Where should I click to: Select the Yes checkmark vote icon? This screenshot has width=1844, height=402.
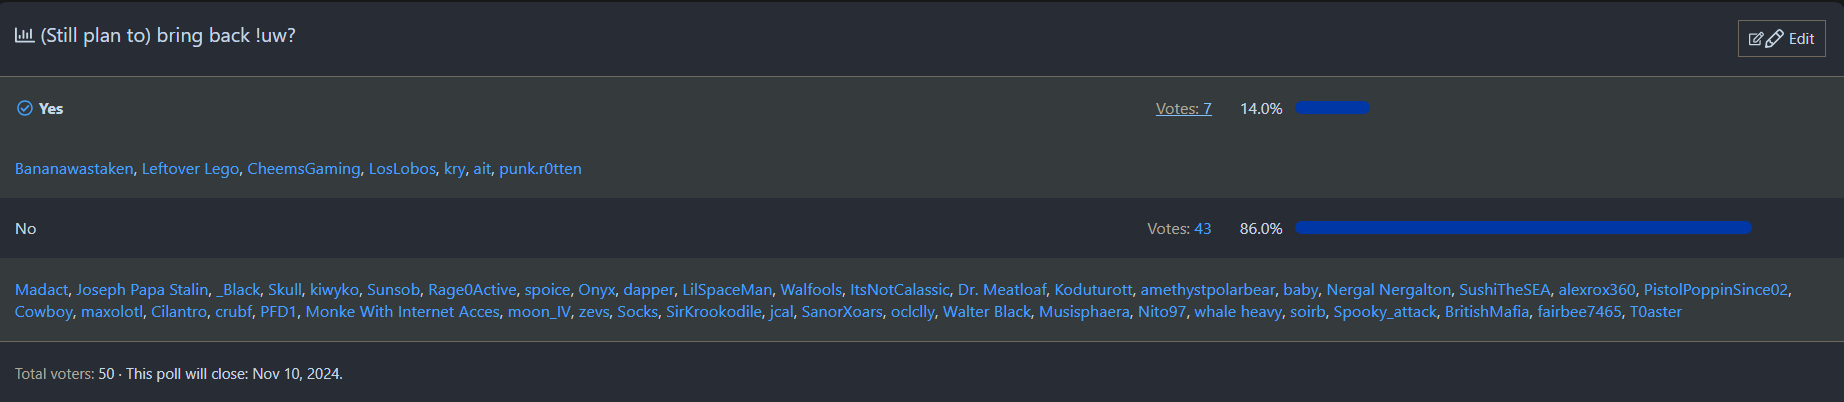point(25,108)
